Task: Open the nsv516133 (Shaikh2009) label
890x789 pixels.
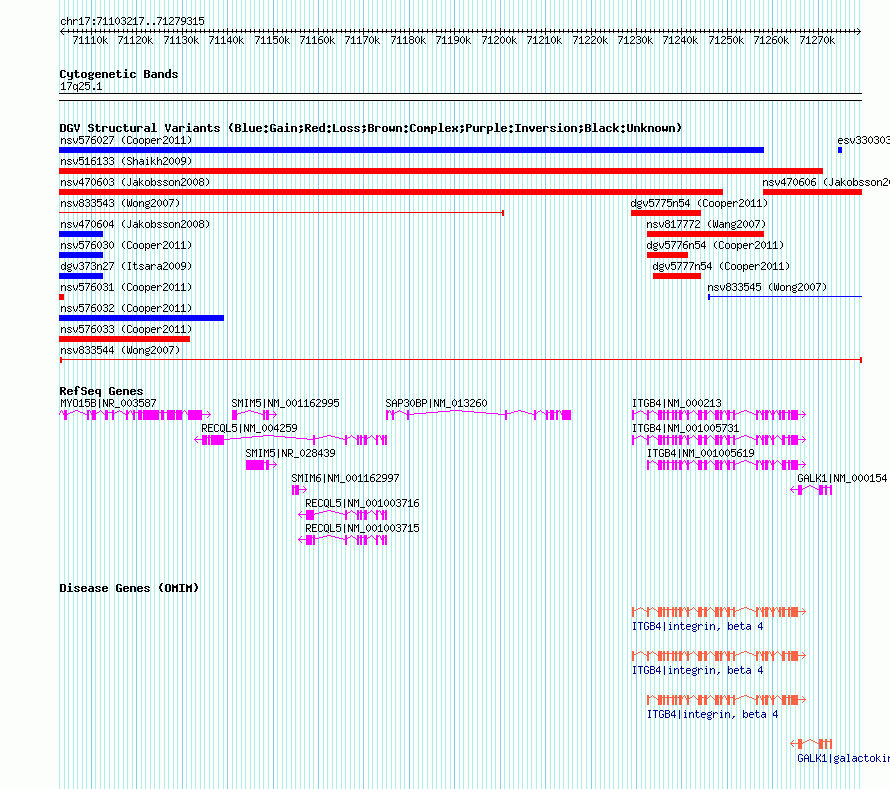Action: tap(126, 161)
